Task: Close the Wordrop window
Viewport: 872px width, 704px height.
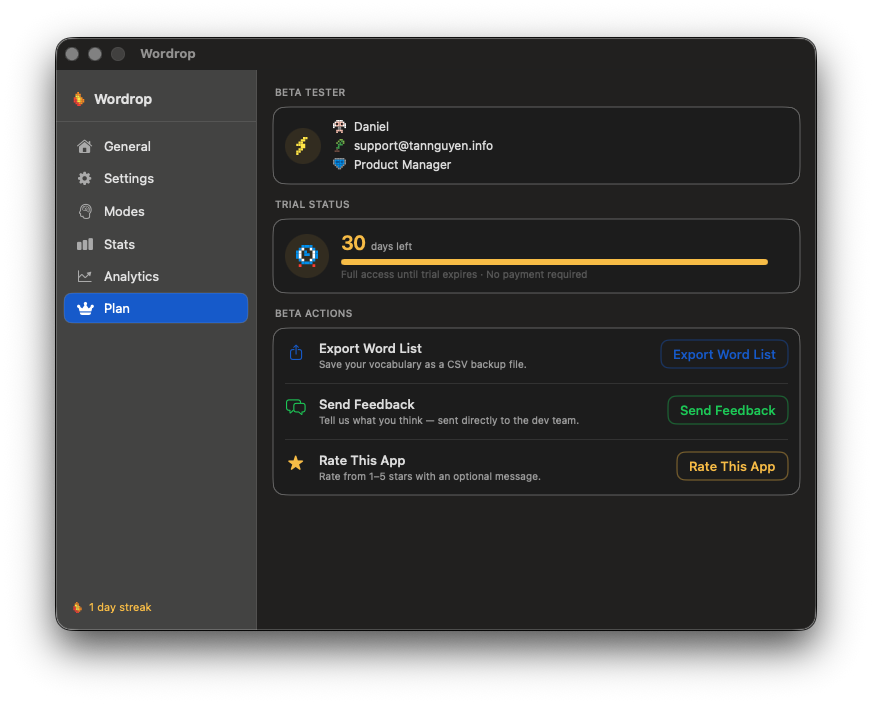Action: tap(72, 54)
